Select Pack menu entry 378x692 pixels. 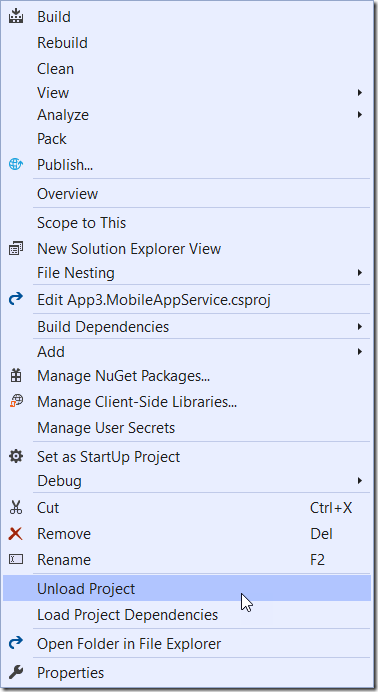pyautogui.click(x=187, y=139)
